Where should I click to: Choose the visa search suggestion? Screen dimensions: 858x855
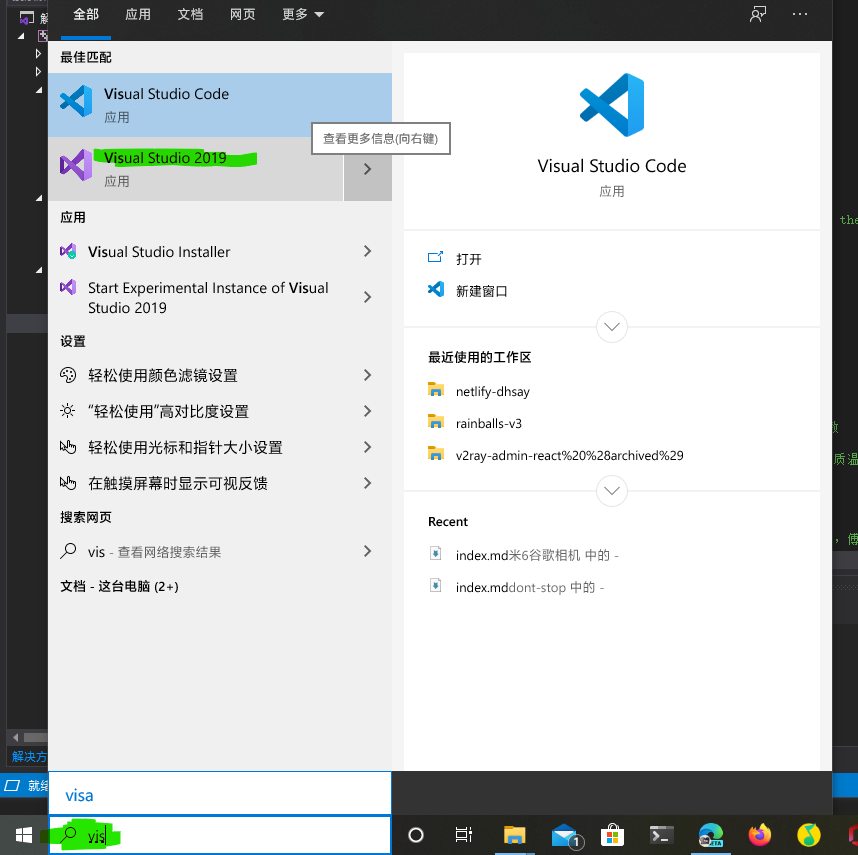tap(220, 794)
